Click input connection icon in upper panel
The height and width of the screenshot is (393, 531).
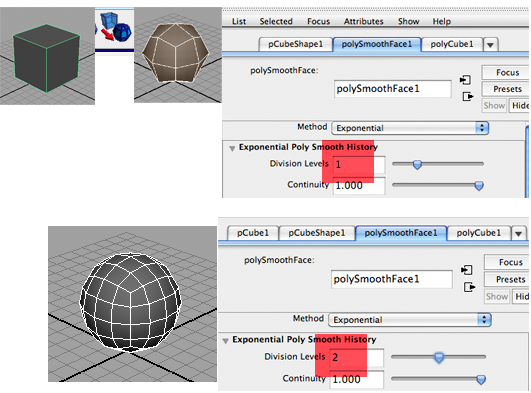(466, 80)
